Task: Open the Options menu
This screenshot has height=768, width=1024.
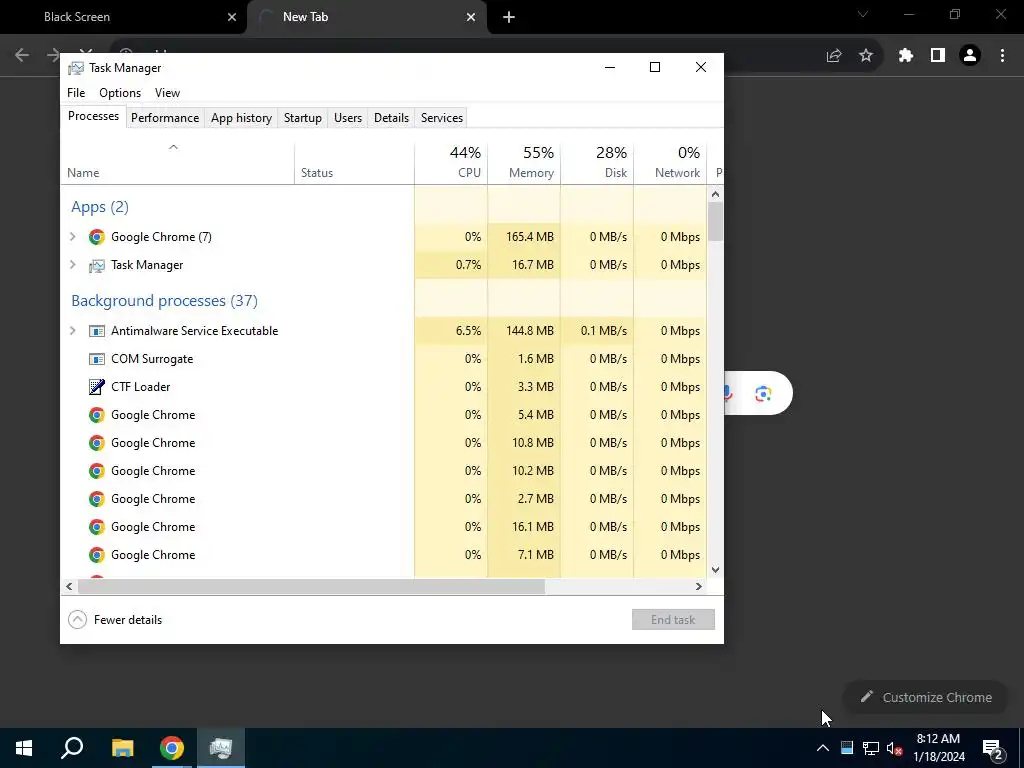Action: (120, 93)
